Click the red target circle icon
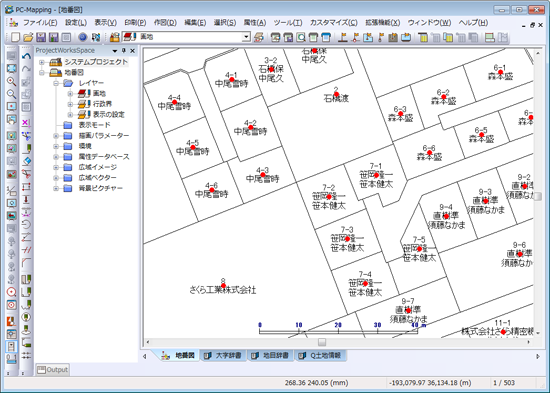 (12, 292)
